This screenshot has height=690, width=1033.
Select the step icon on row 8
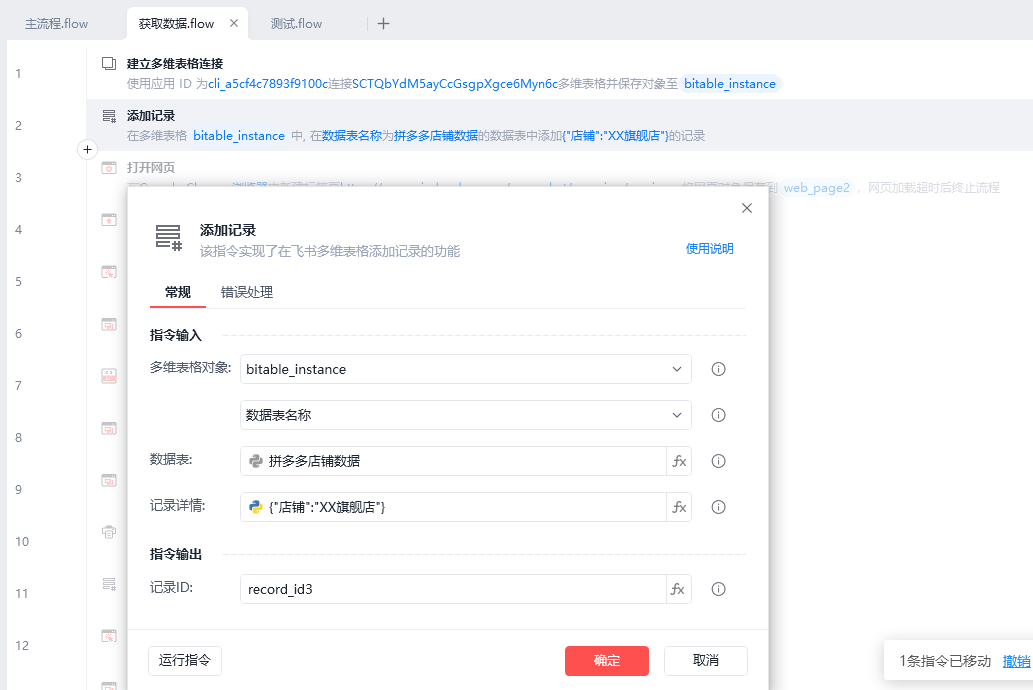point(109,428)
